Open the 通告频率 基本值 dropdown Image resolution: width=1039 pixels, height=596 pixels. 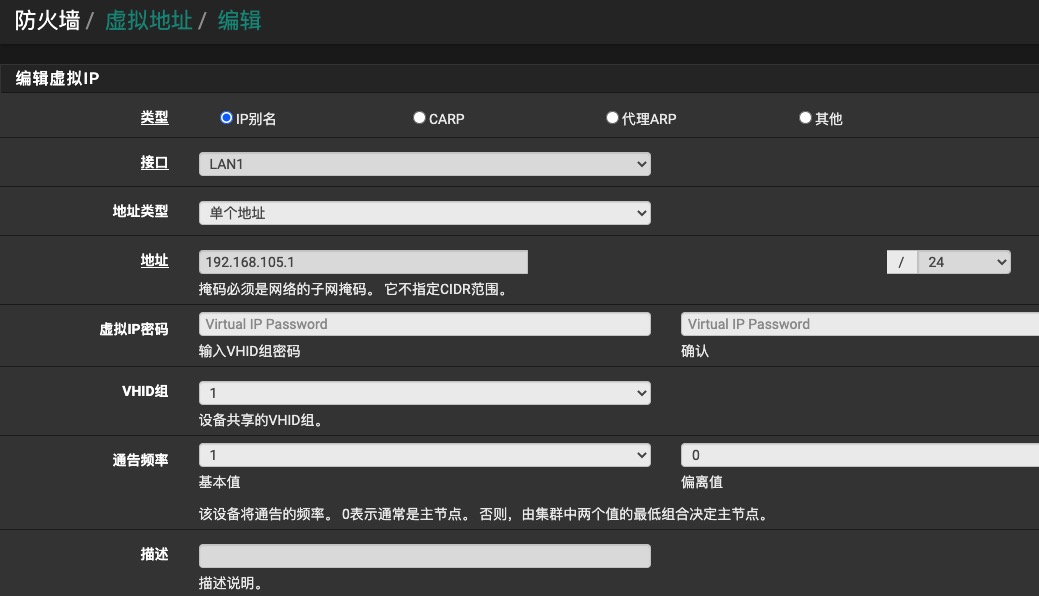click(x=424, y=456)
